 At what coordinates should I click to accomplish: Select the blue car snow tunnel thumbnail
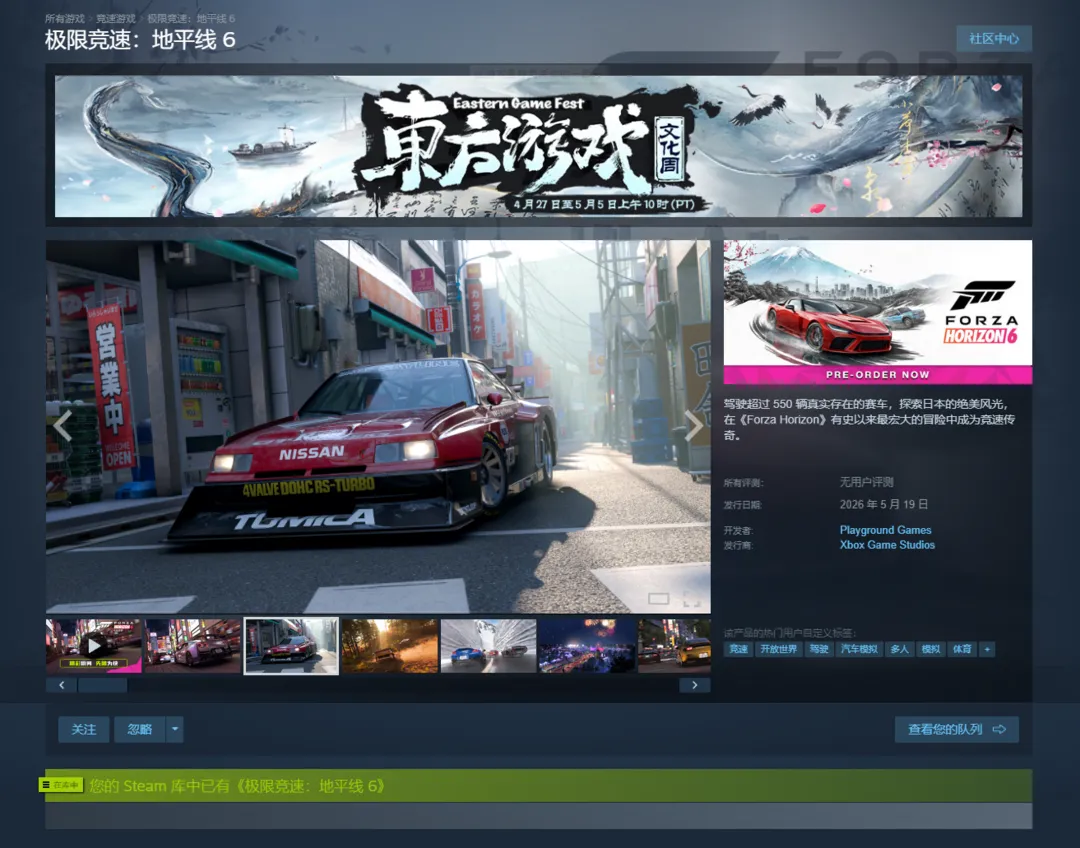tap(488, 645)
